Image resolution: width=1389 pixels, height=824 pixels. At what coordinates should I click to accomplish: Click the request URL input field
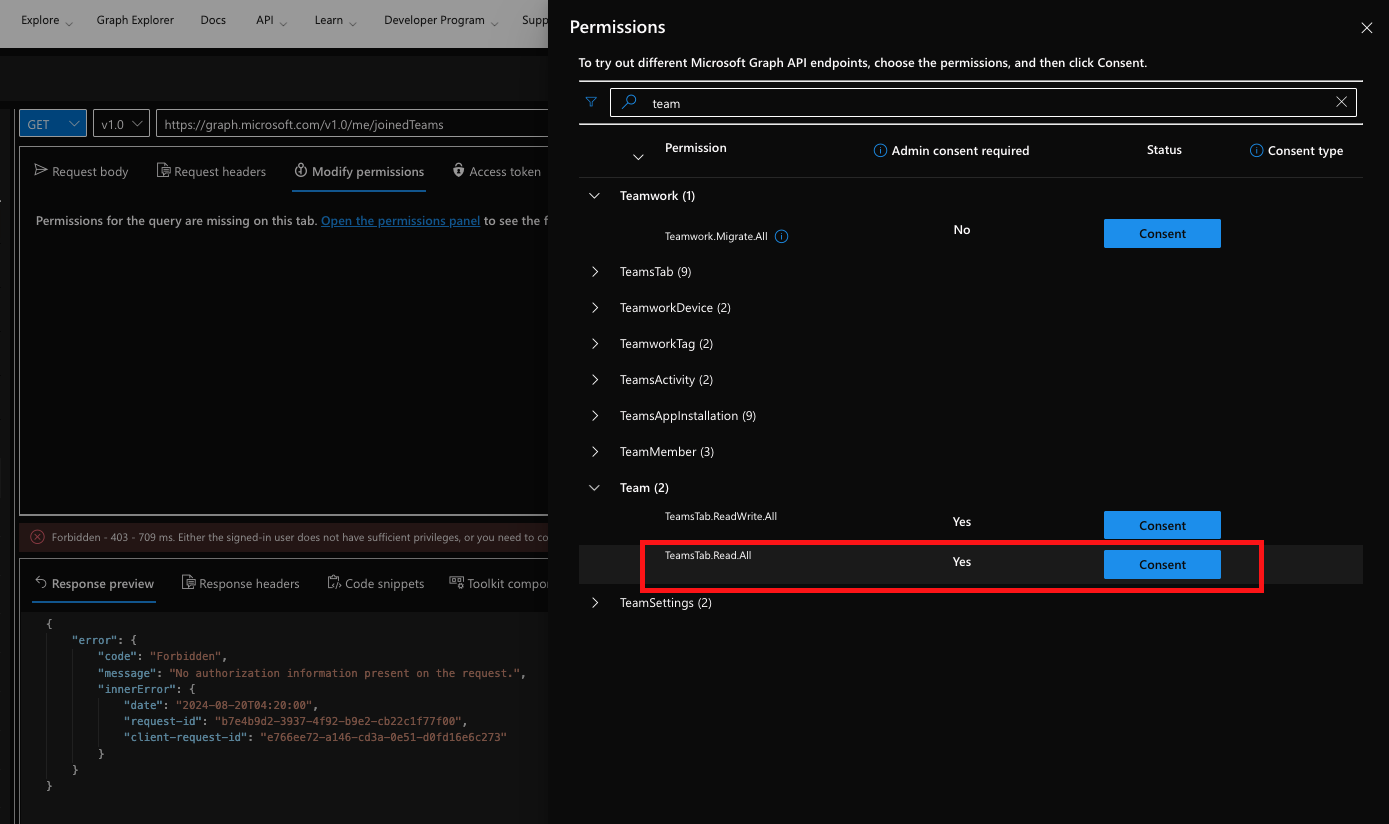[x=350, y=122]
